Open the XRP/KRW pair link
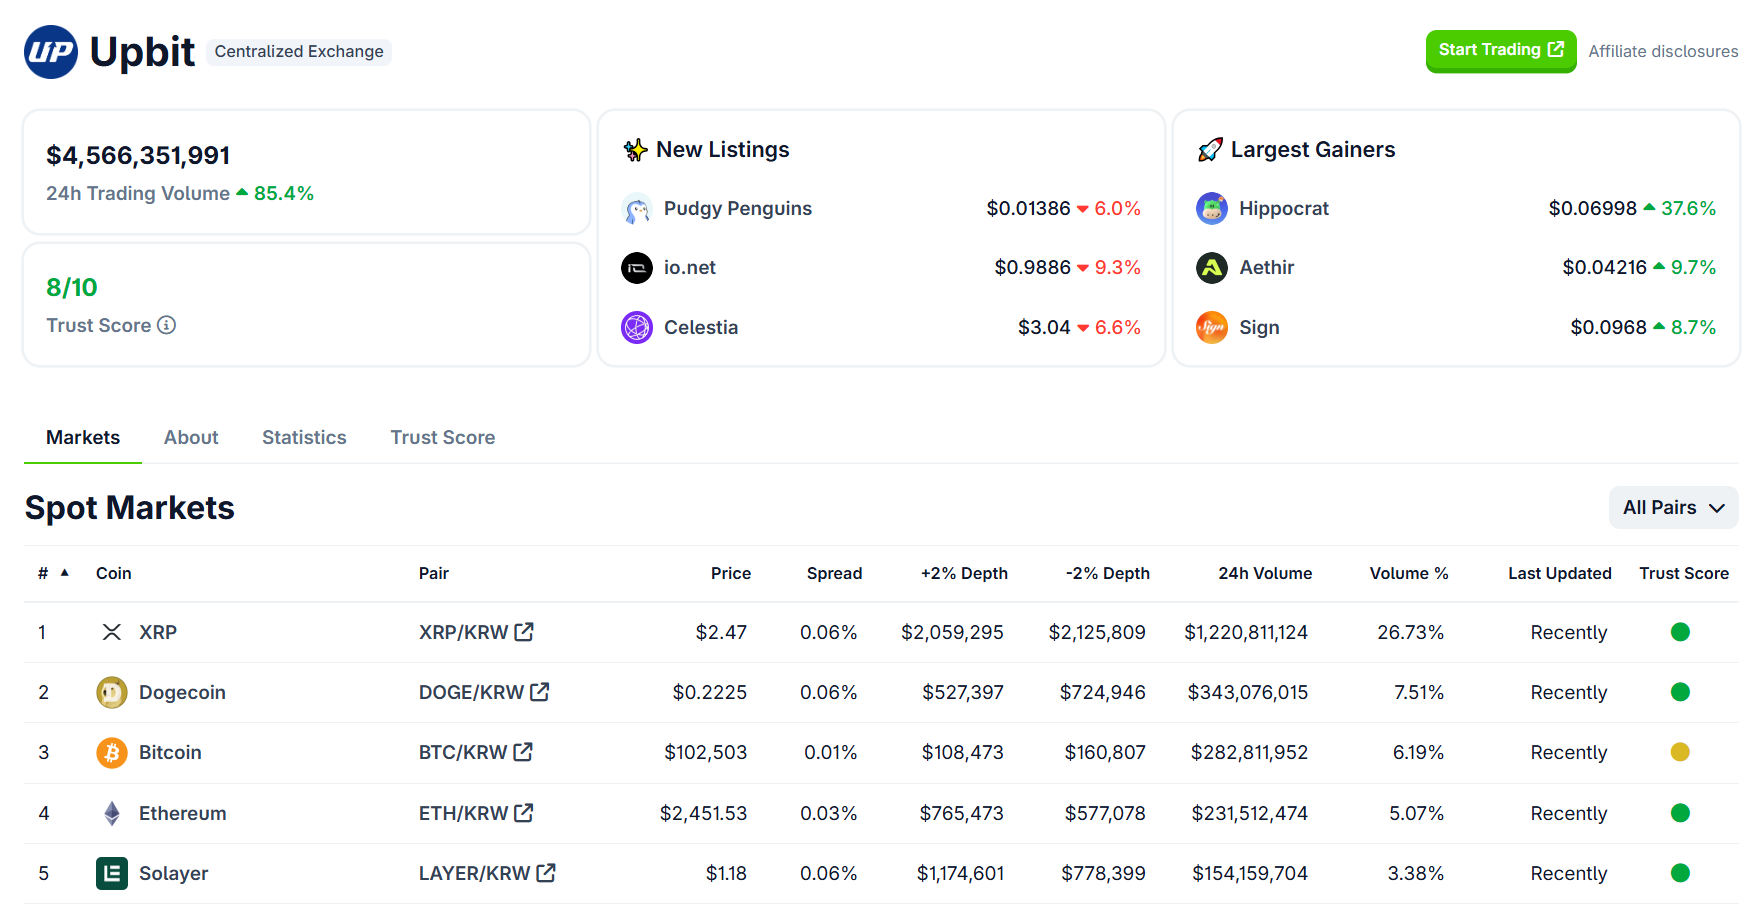The image size is (1756, 917). tap(464, 632)
